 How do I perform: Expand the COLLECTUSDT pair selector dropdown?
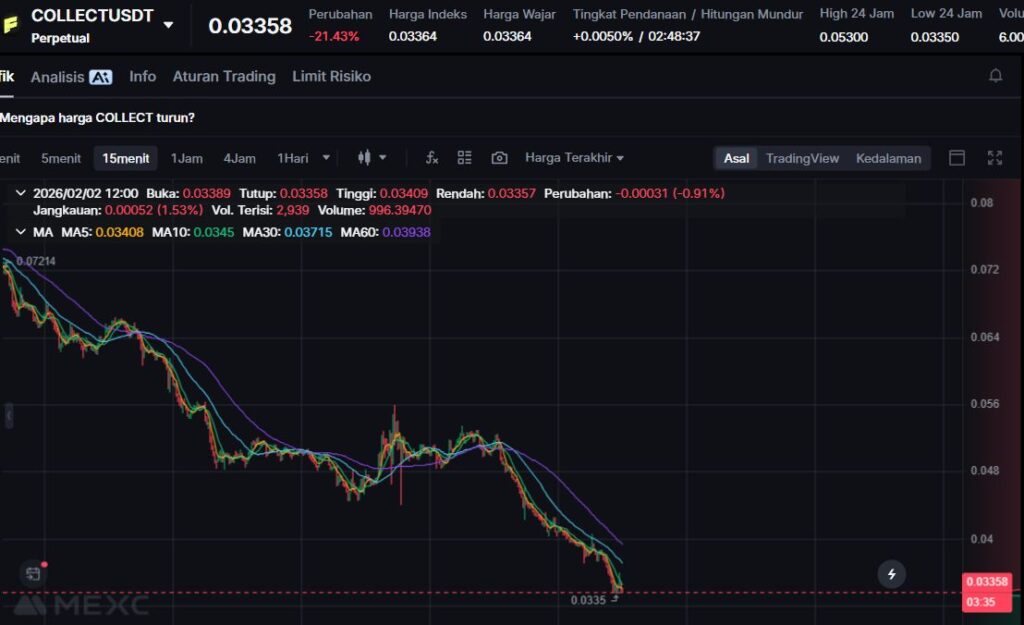168,25
